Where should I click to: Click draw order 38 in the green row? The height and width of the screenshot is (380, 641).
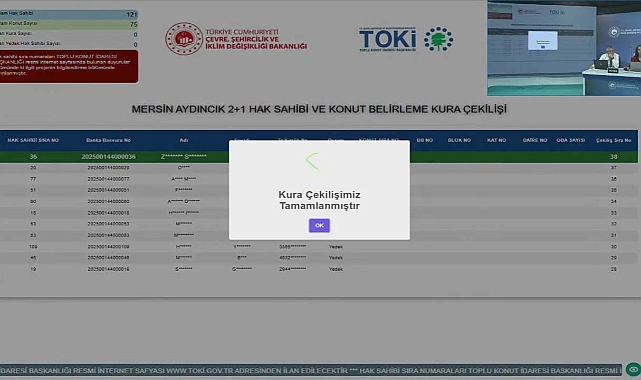point(614,156)
